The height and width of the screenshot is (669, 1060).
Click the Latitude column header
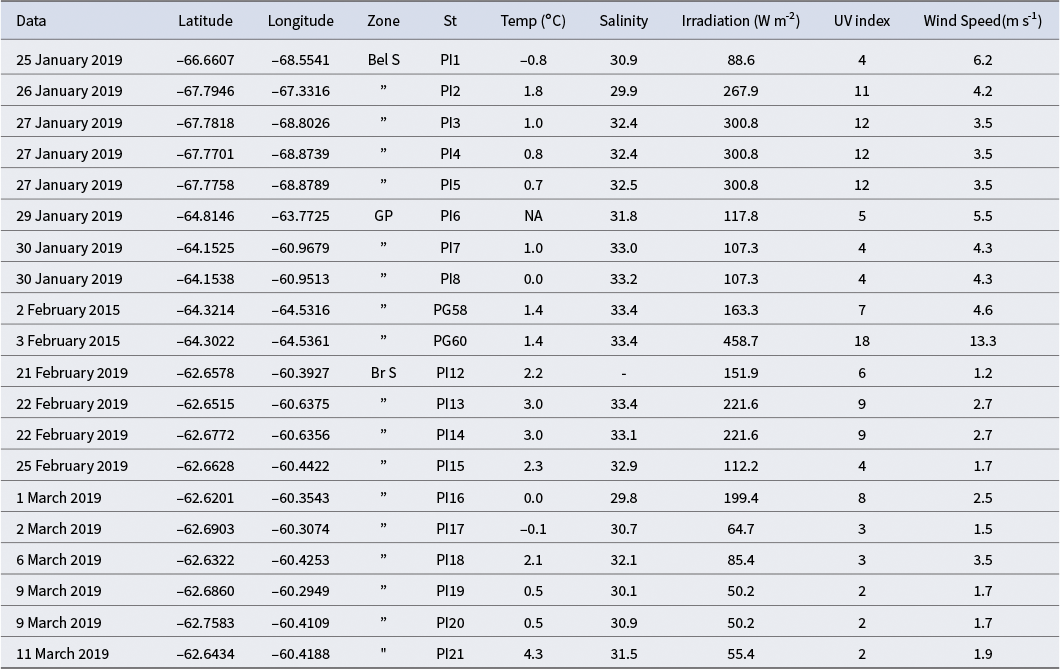click(206, 21)
